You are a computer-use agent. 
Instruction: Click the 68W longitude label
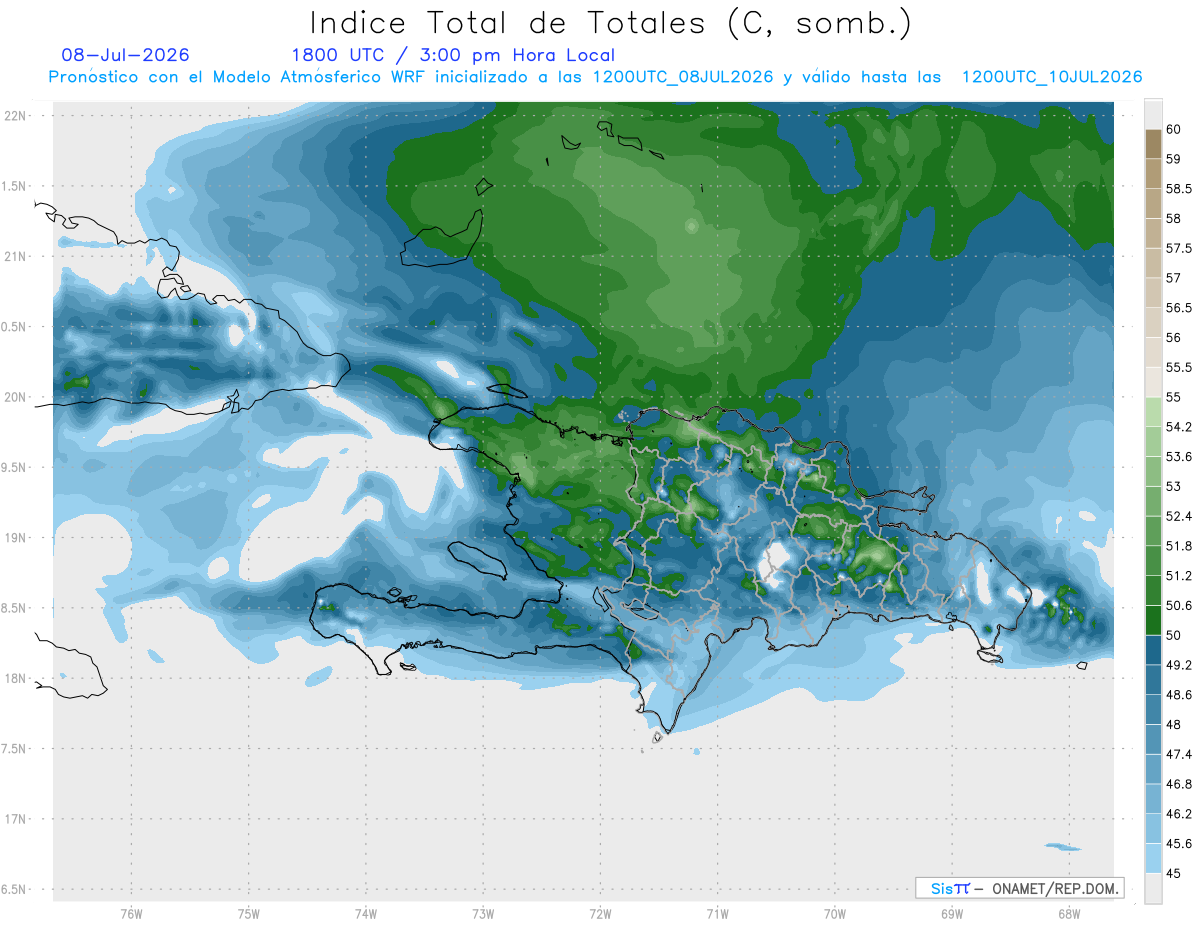click(x=1068, y=914)
